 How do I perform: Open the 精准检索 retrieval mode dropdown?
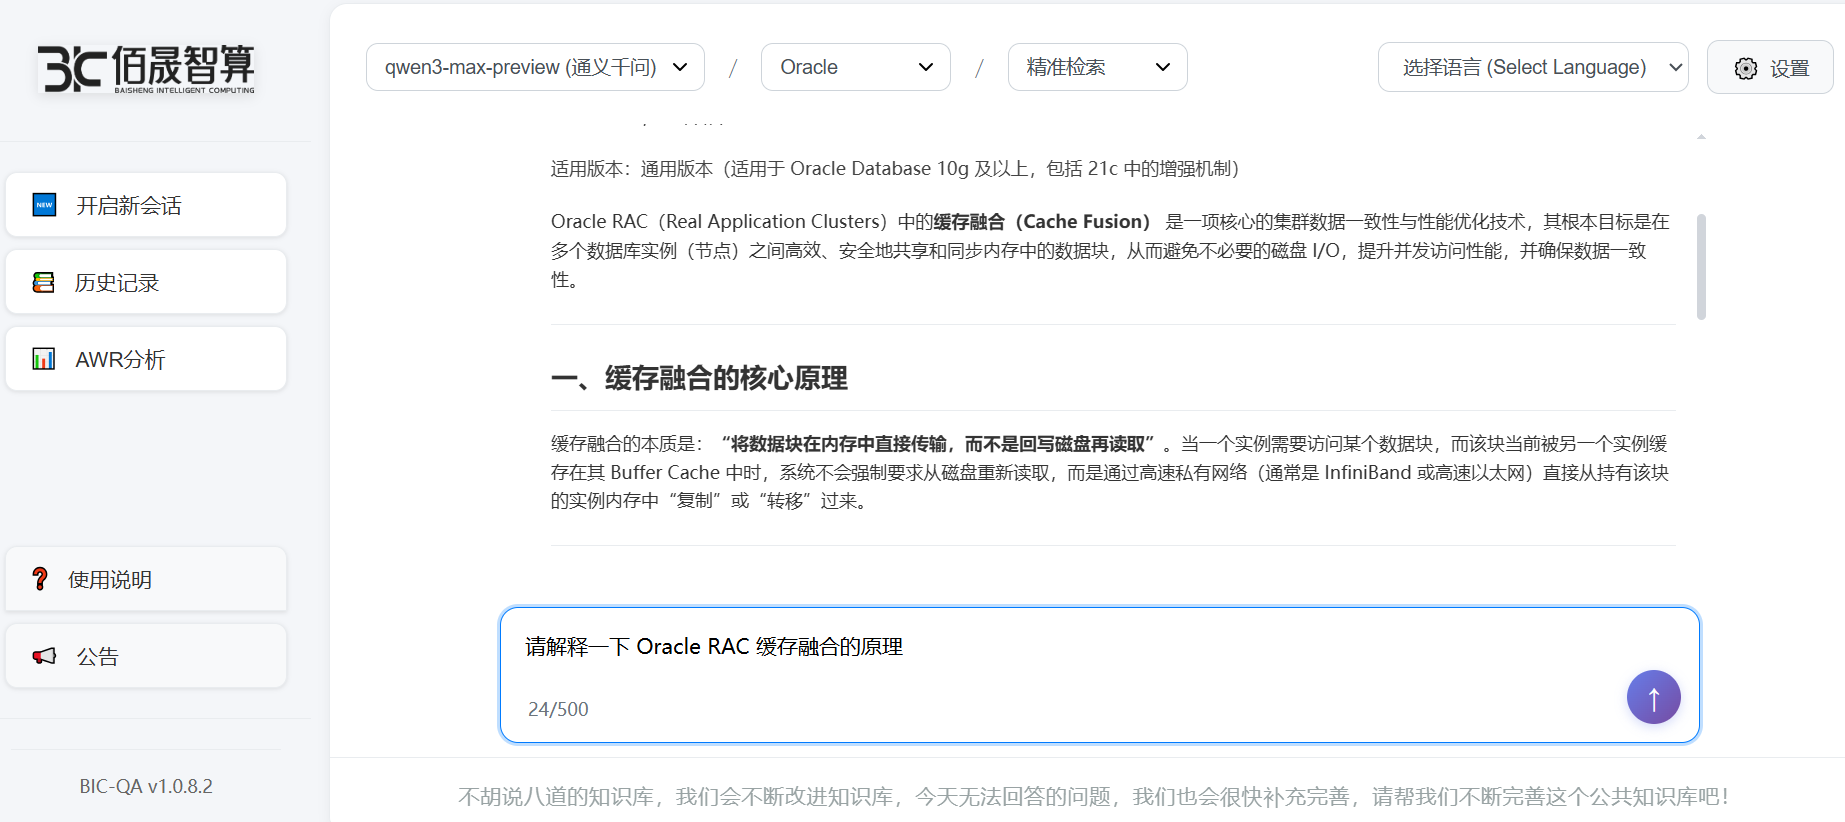point(1098,67)
